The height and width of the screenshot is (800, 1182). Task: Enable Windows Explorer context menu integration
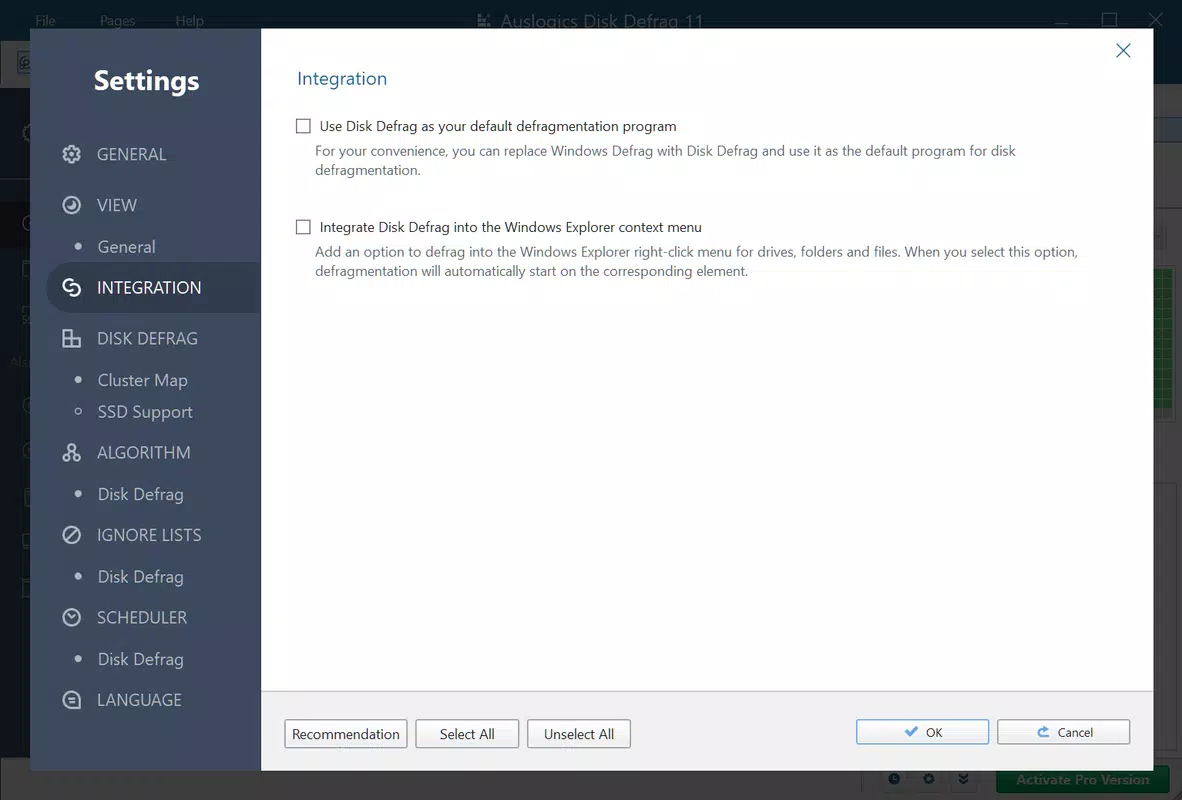(x=303, y=227)
